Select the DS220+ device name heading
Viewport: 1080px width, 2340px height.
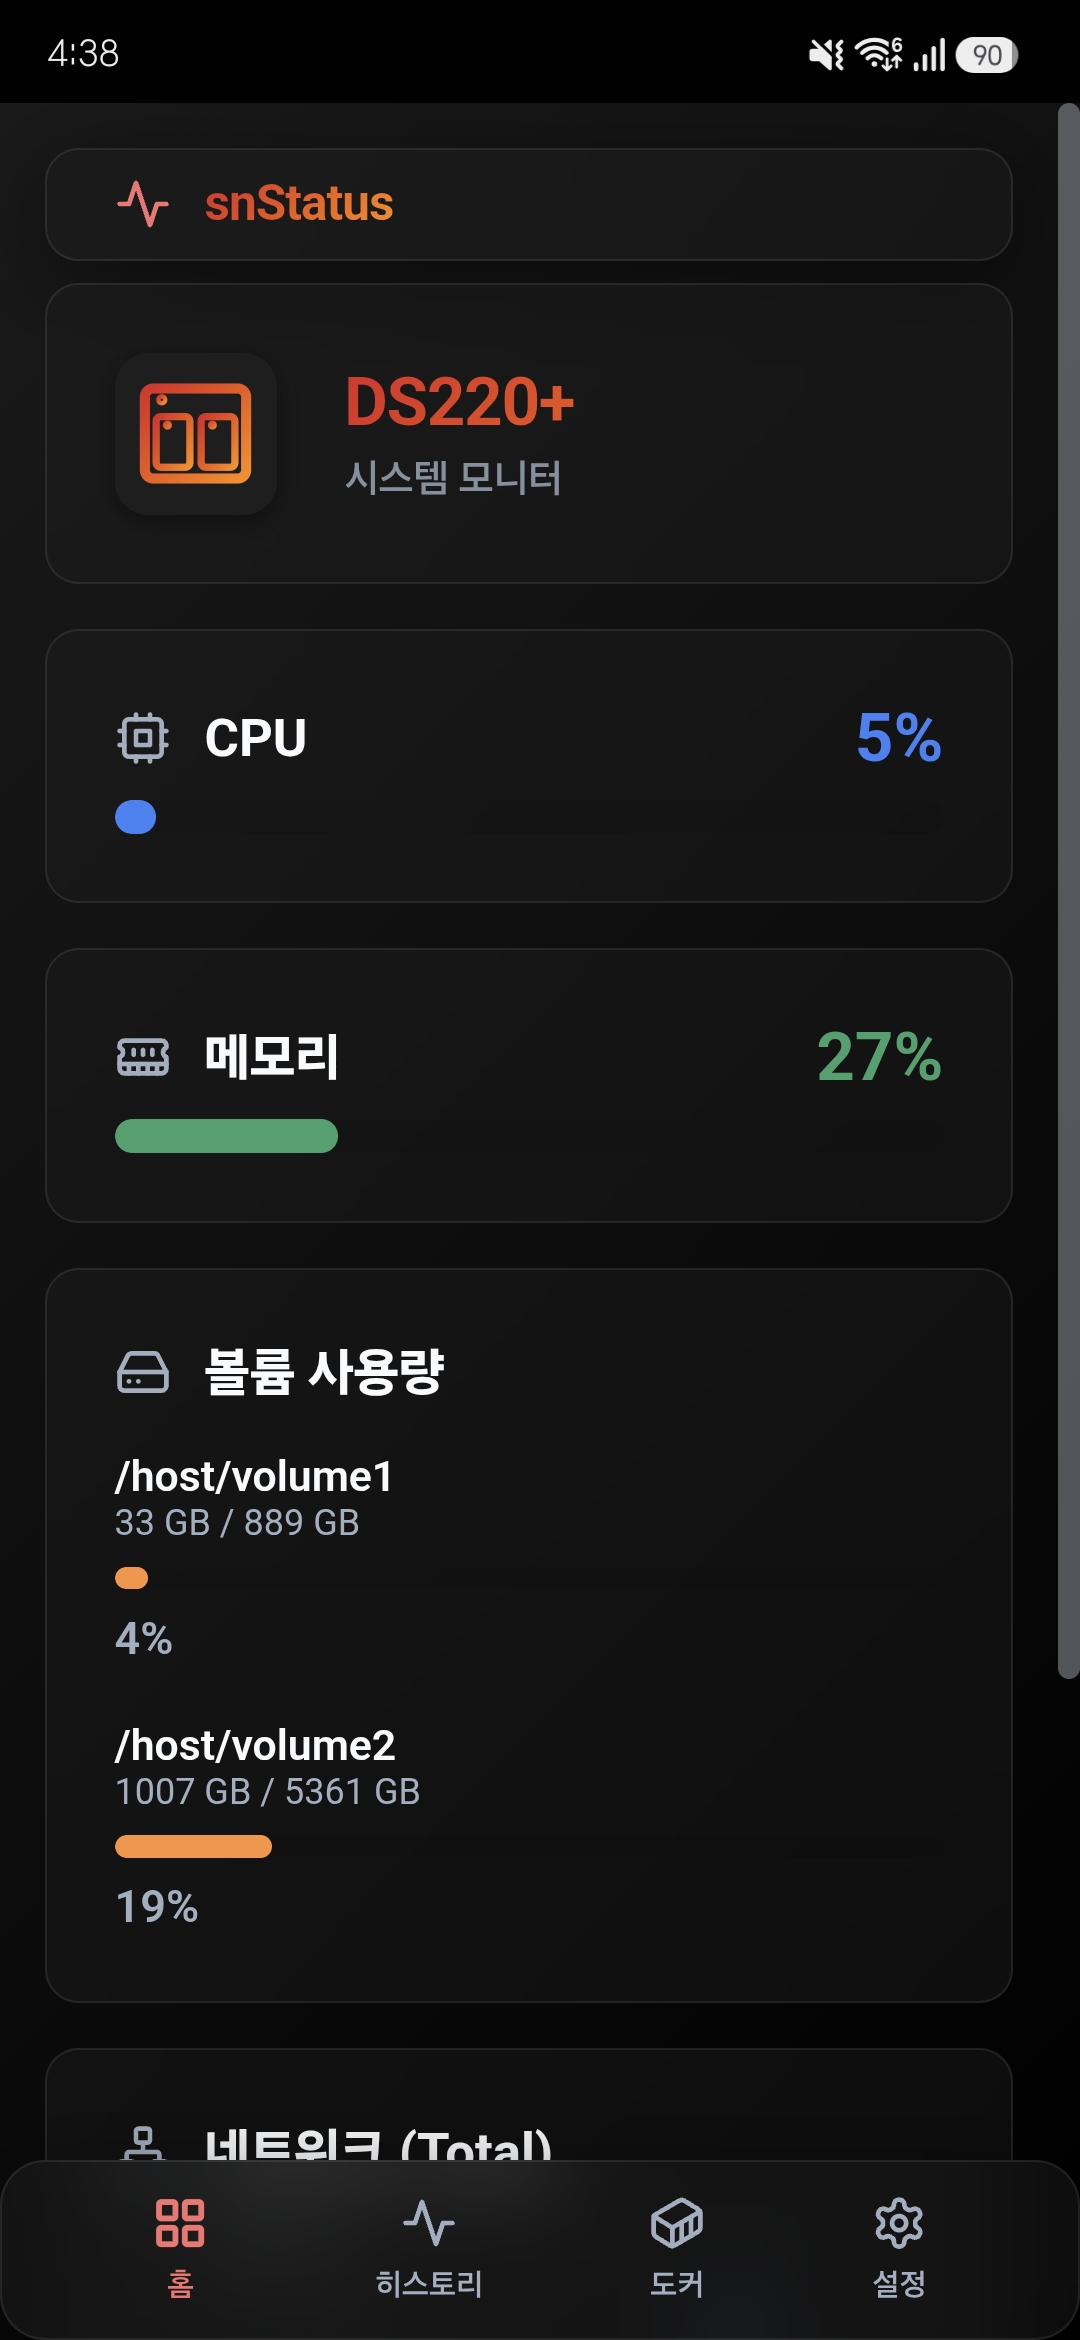click(x=459, y=402)
